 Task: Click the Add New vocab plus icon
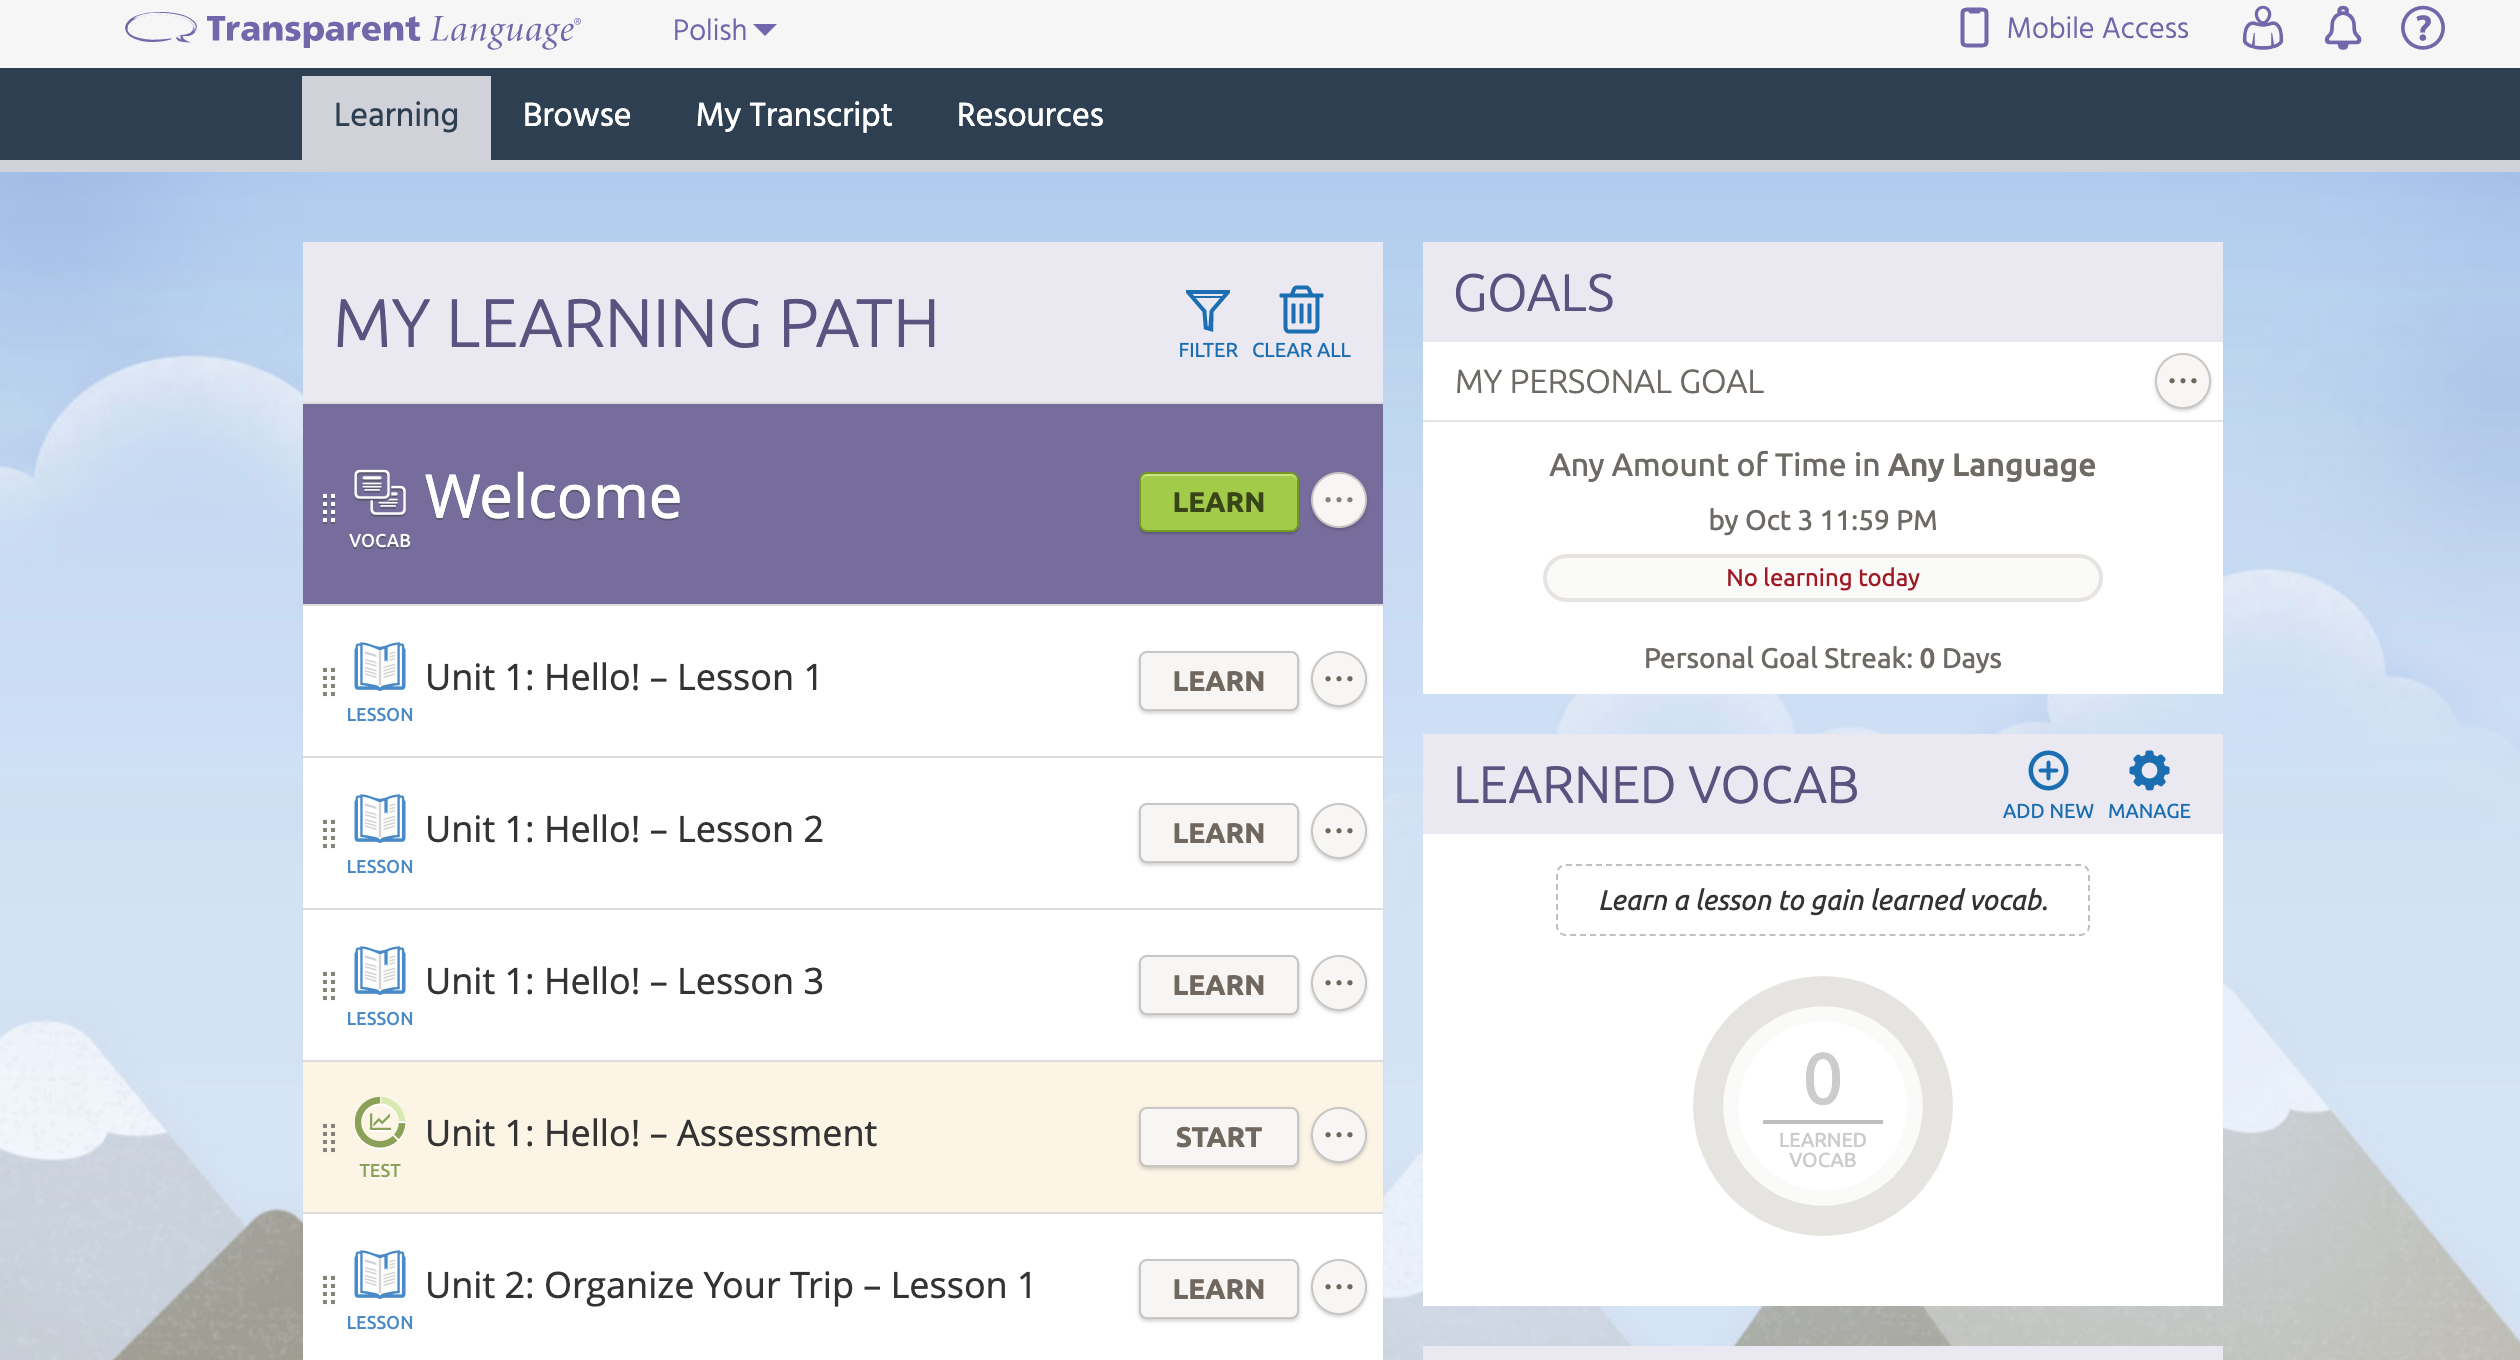2047,771
